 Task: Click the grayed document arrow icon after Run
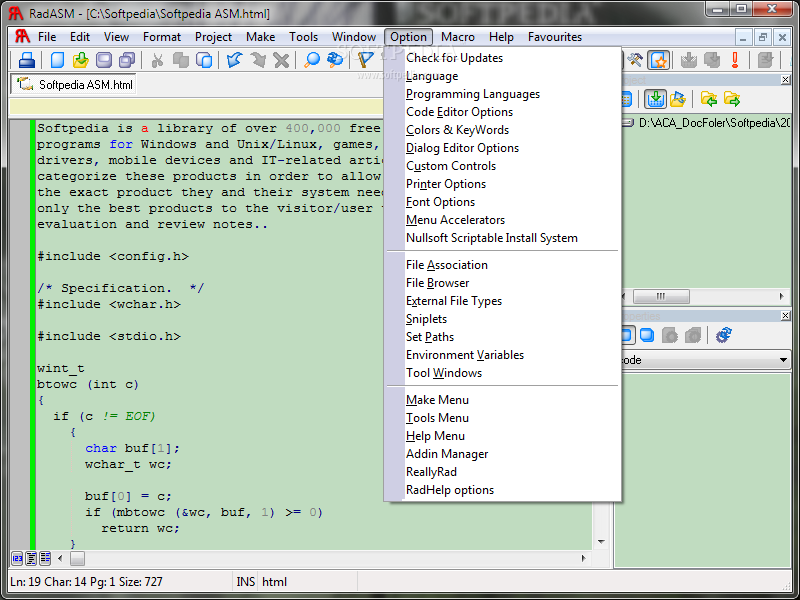[x=765, y=60]
